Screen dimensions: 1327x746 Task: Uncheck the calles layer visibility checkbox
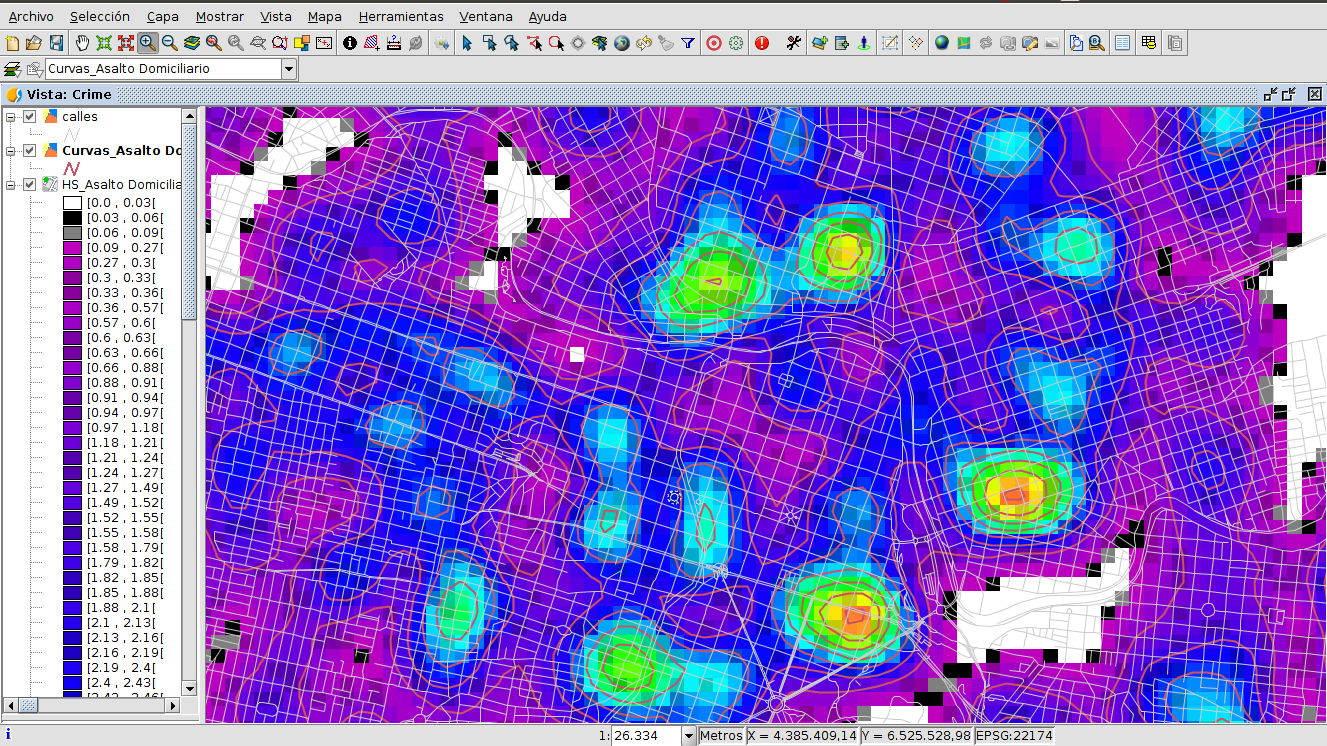[x=30, y=117]
